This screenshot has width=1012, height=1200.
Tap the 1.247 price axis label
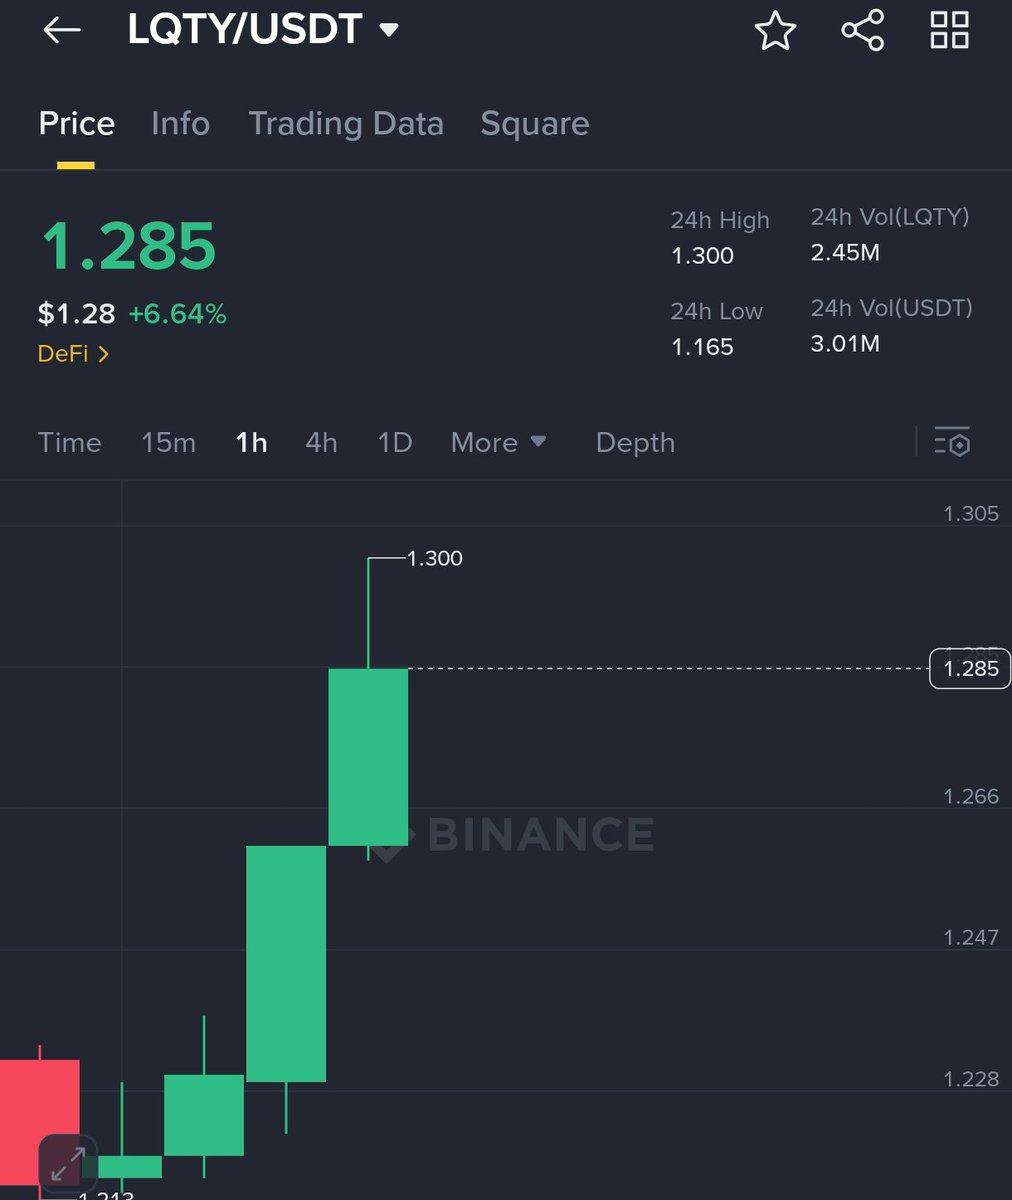[x=971, y=937]
